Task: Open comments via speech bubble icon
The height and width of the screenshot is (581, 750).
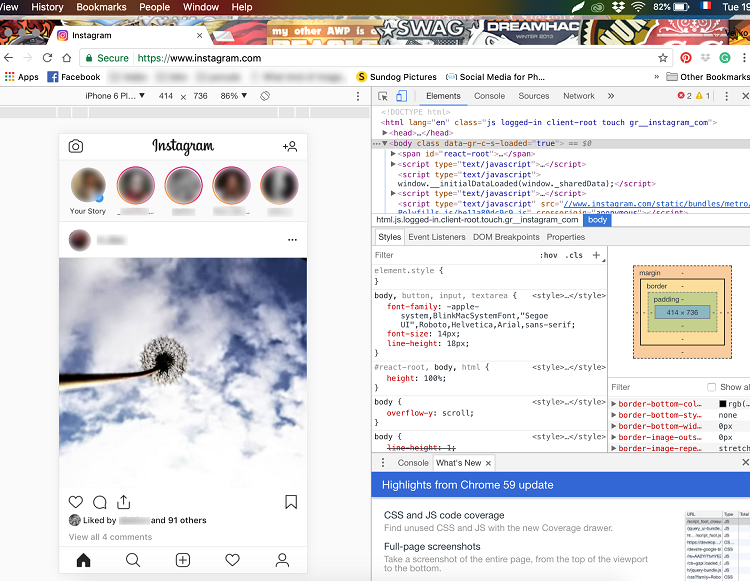Action: tap(99, 502)
